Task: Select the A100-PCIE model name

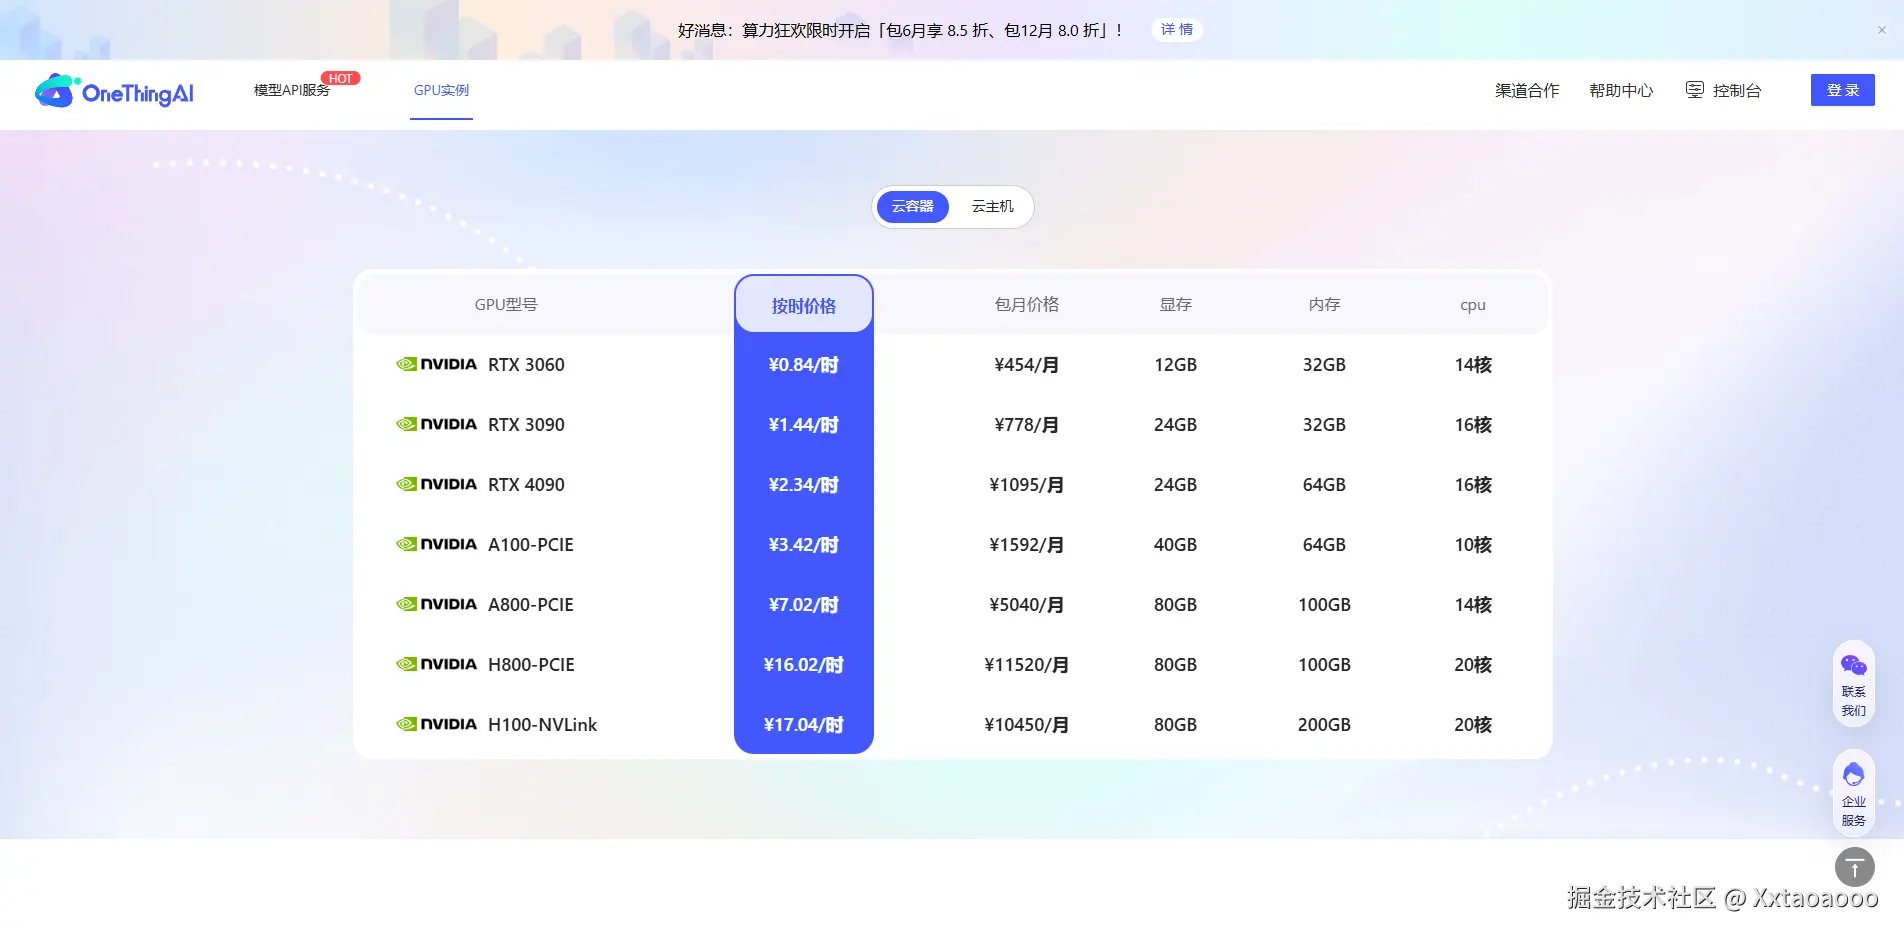Action: pyautogui.click(x=531, y=545)
